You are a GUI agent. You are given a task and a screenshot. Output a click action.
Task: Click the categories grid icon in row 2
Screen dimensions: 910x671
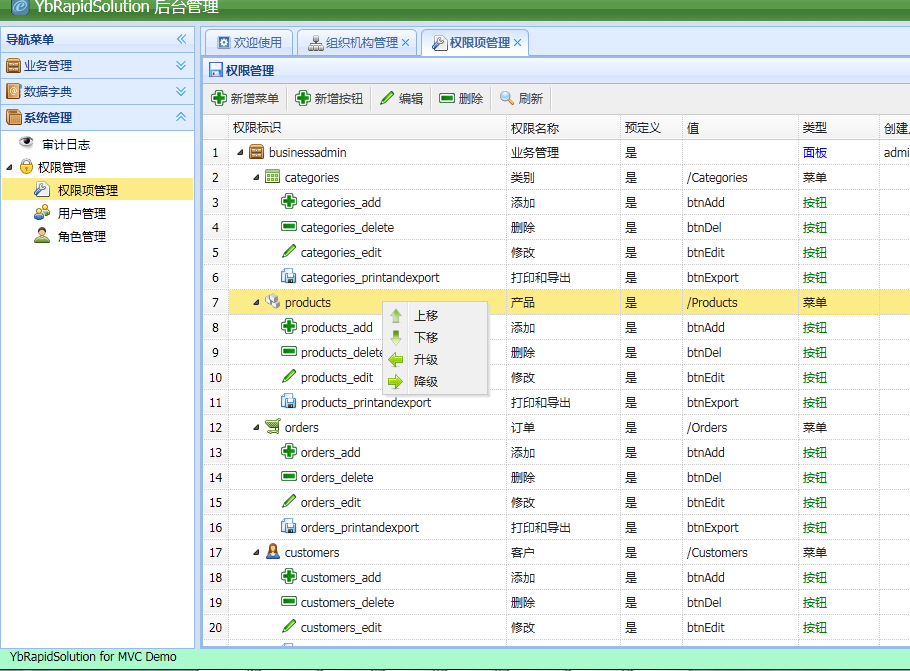pyautogui.click(x=273, y=176)
